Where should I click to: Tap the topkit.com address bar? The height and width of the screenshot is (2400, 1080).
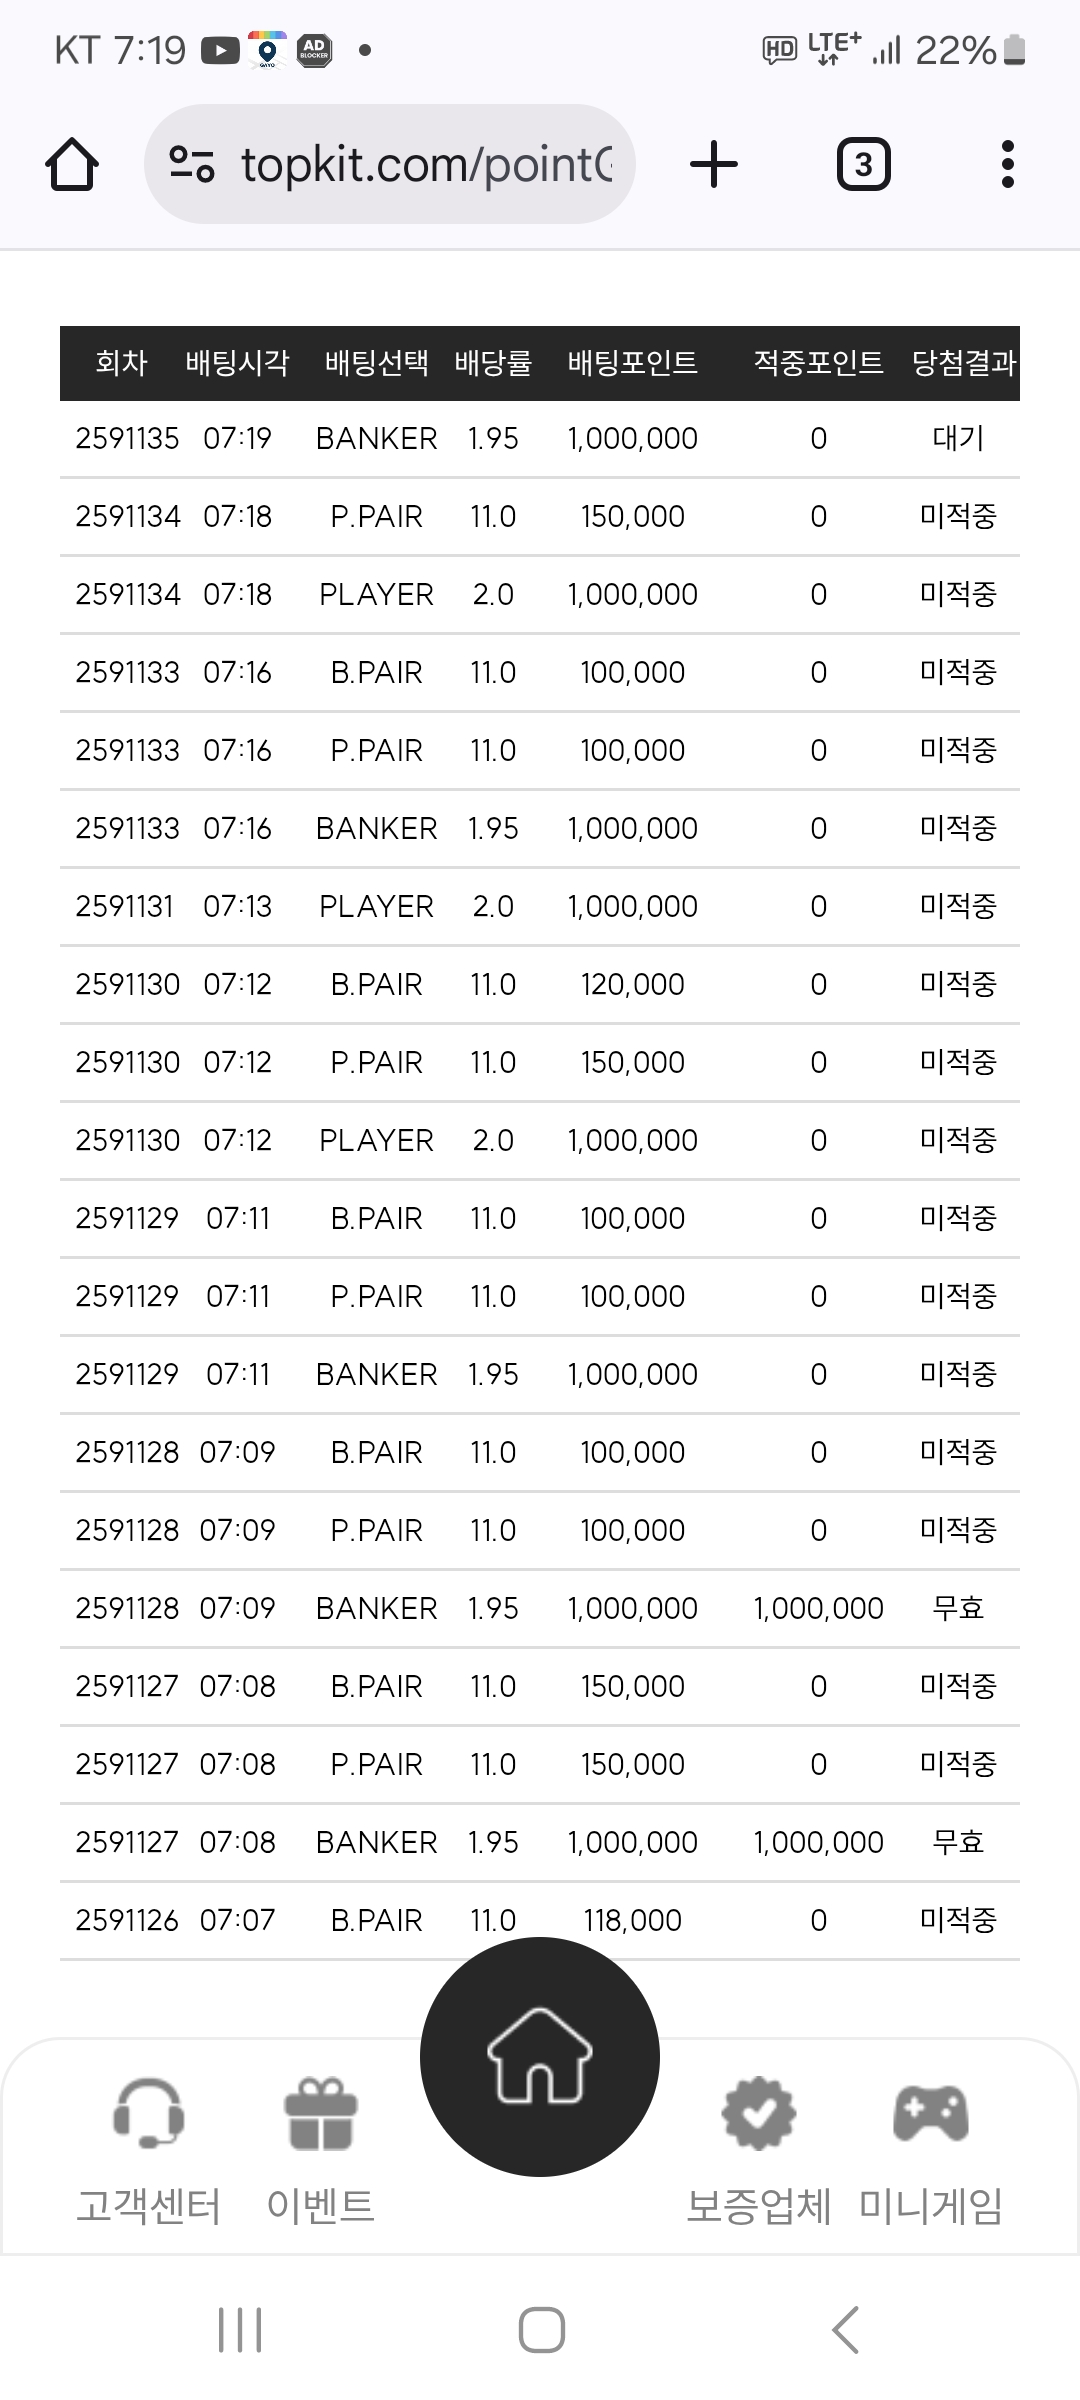[425, 164]
